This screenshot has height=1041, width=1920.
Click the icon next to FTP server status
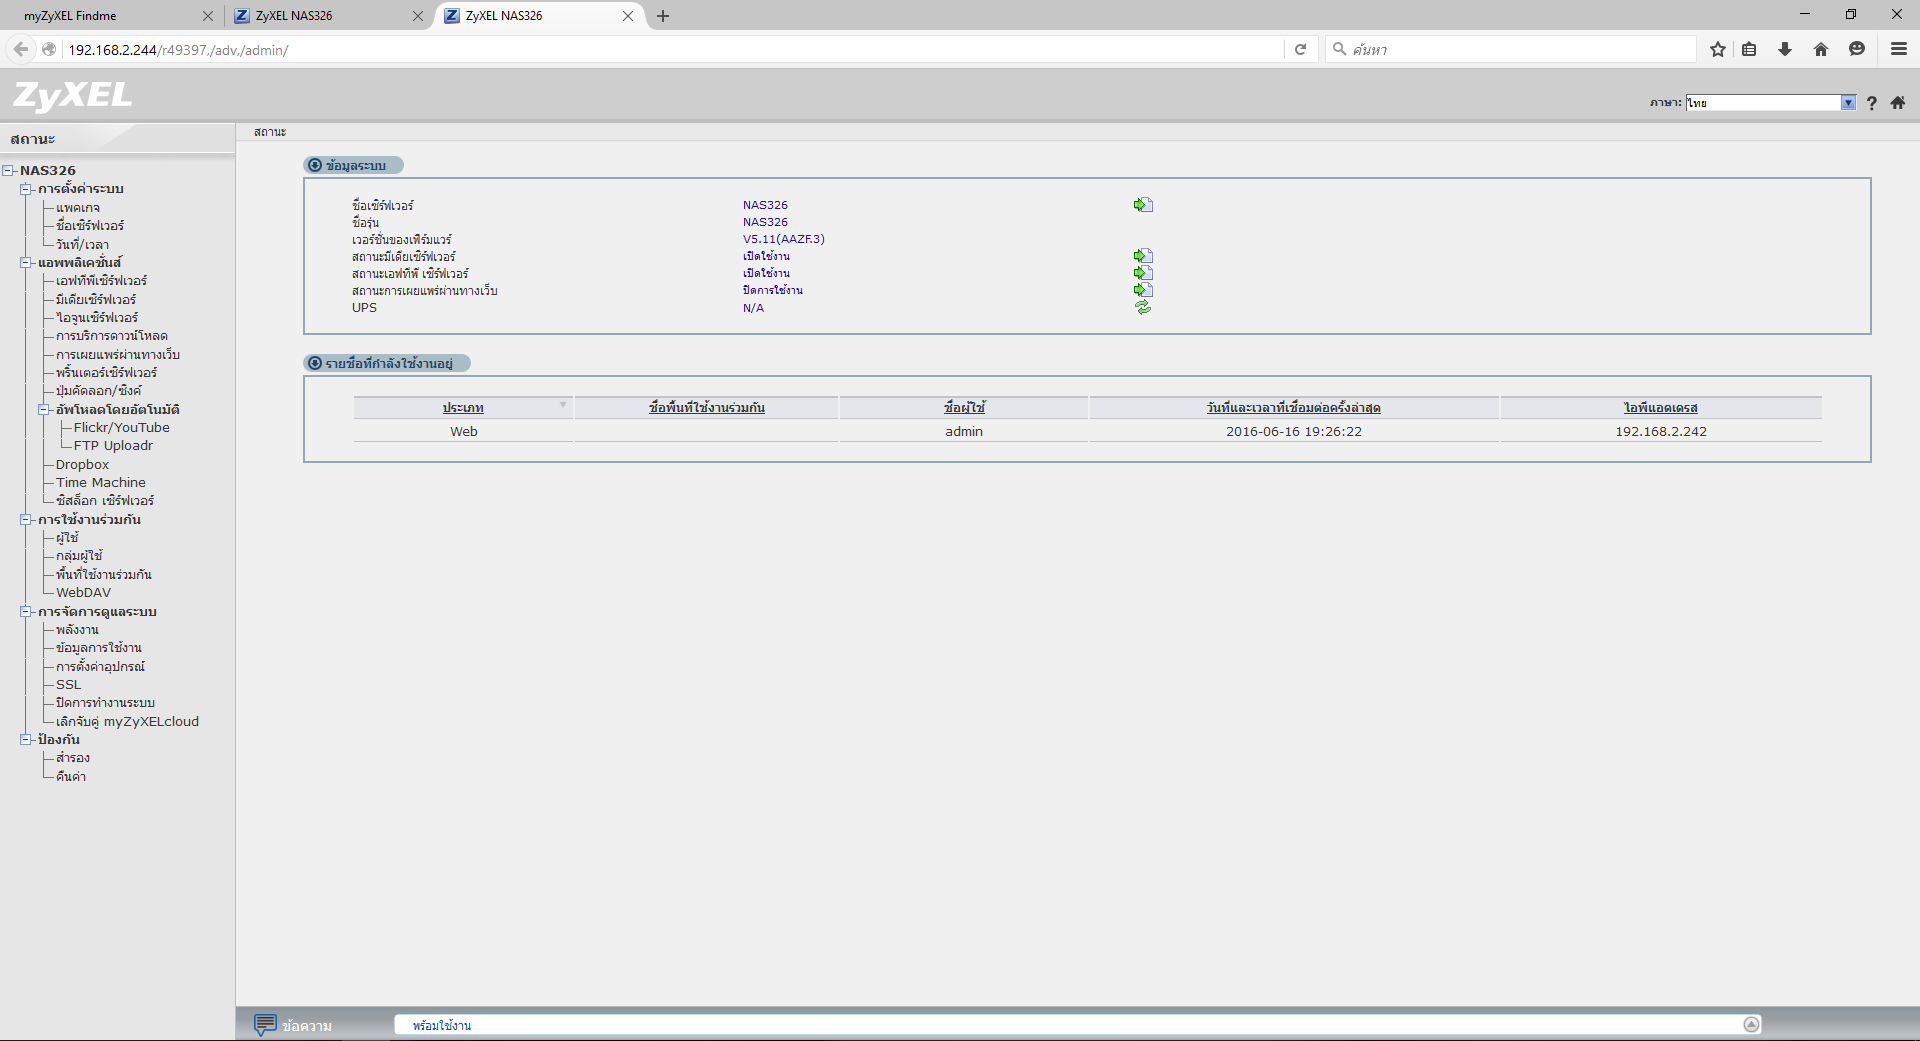pos(1143,273)
